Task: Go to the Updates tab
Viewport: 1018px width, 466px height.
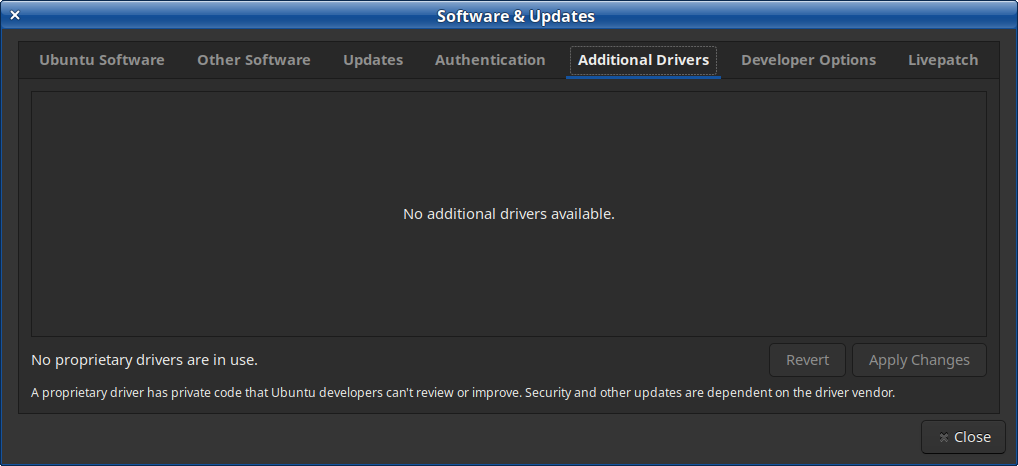Action: point(373,60)
